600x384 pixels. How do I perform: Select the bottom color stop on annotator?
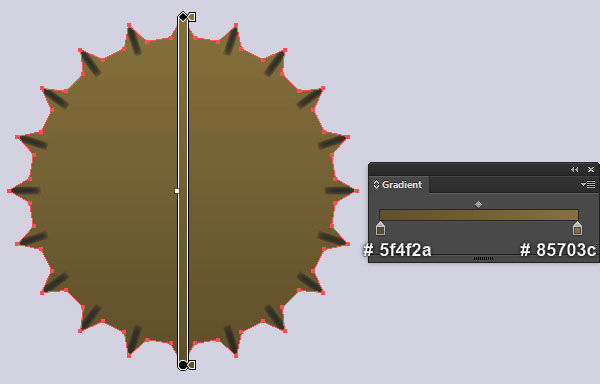[192, 365]
